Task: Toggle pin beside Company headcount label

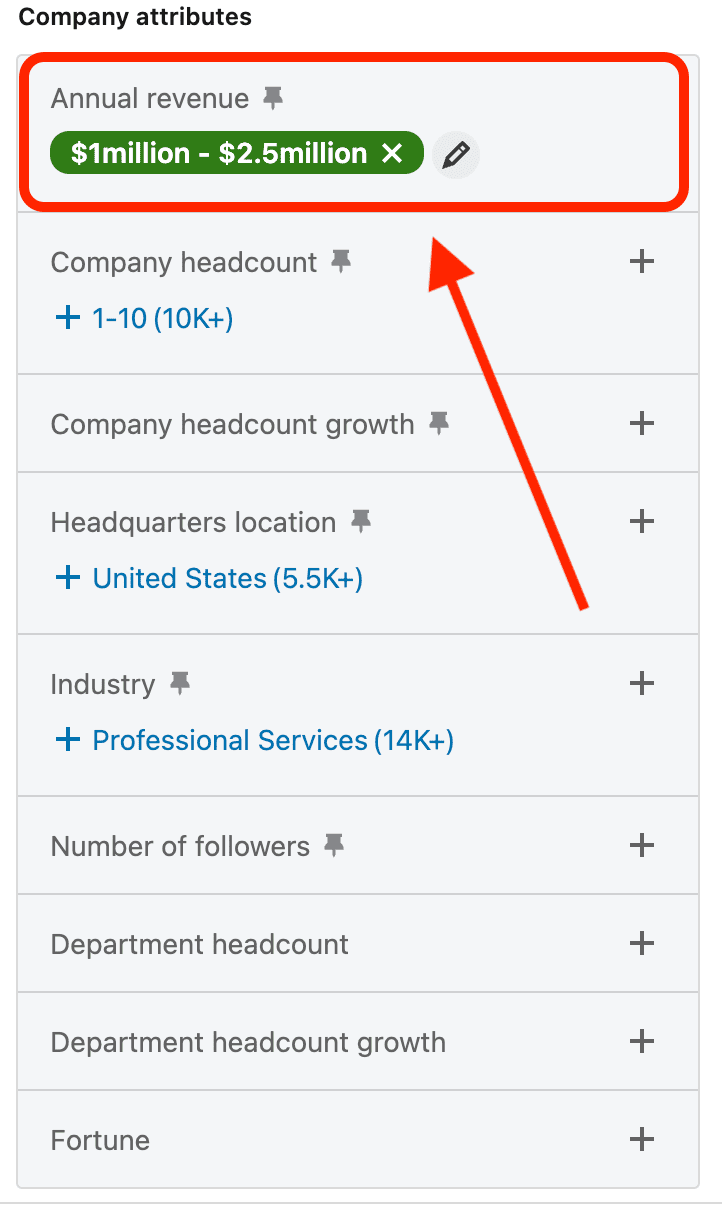Action: (x=341, y=262)
